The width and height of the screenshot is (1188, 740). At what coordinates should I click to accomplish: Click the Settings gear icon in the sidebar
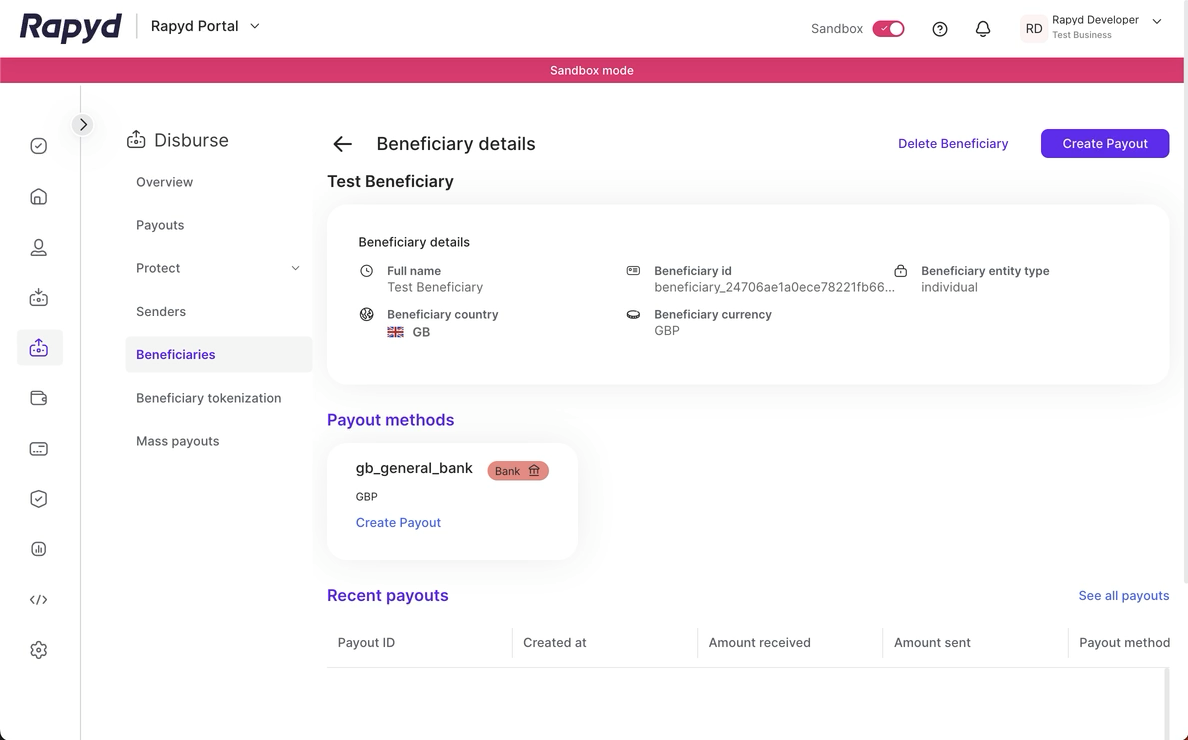pos(38,649)
